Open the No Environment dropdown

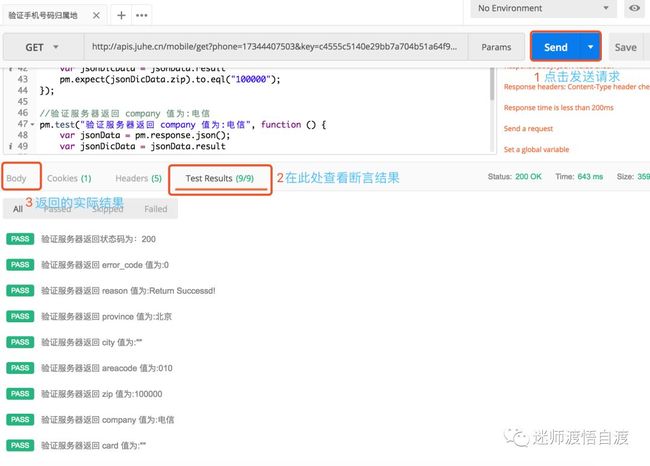pyautogui.click(x=543, y=8)
